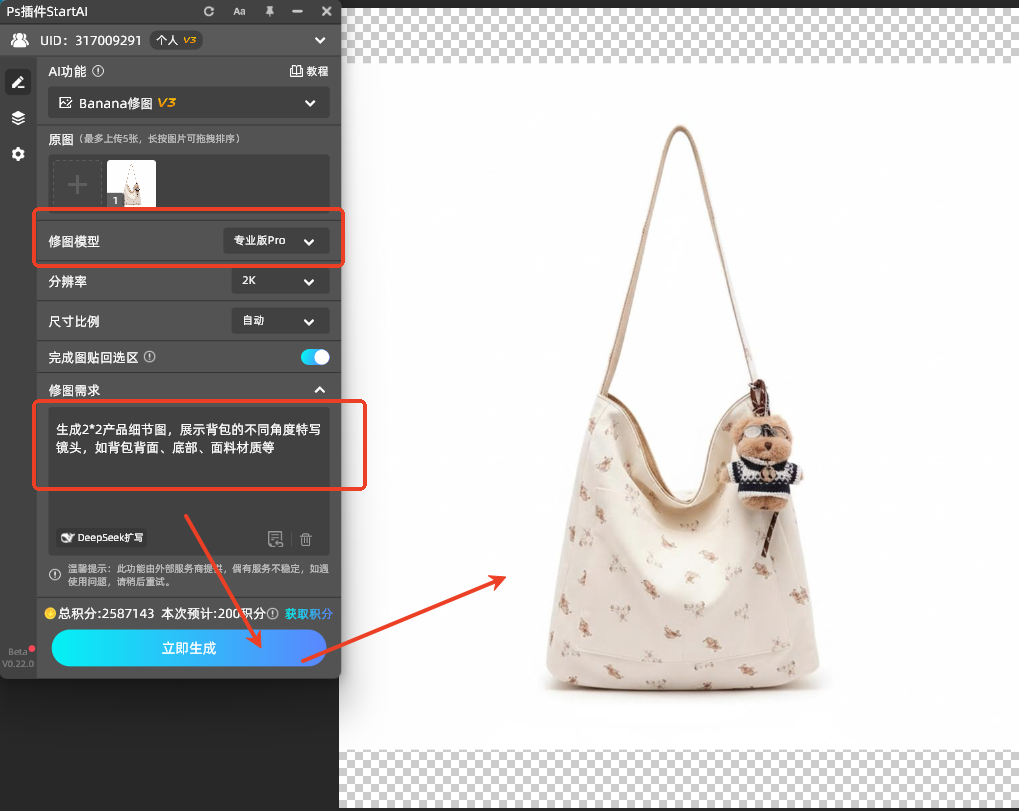This screenshot has height=811, width=1019.
Task: Click the Aa font size icon
Action: pos(239,11)
